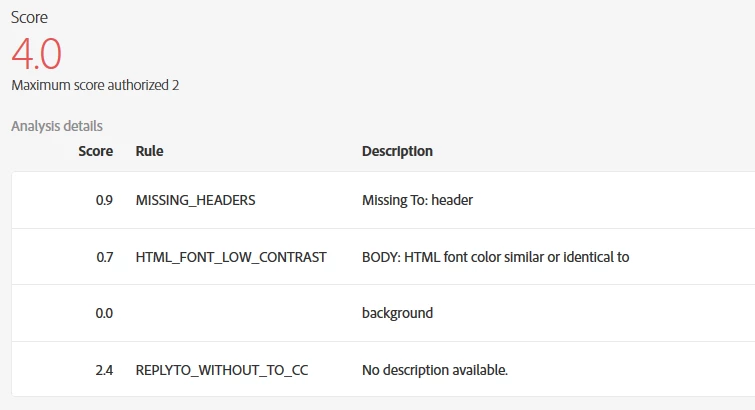
Task: Click the word 'identical' in the contrast description
Action: 586,257
